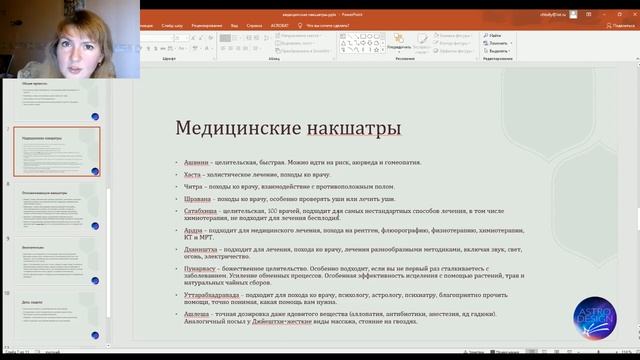Screen dimensions: 640x360
Task: Open the Заливка фигуры shape fill menu
Action: [452, 36]
